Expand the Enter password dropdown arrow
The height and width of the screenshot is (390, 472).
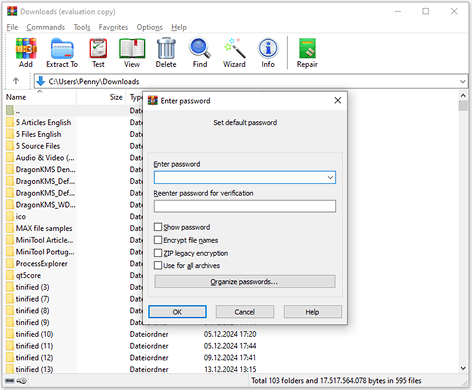click(x=330, y=177)
